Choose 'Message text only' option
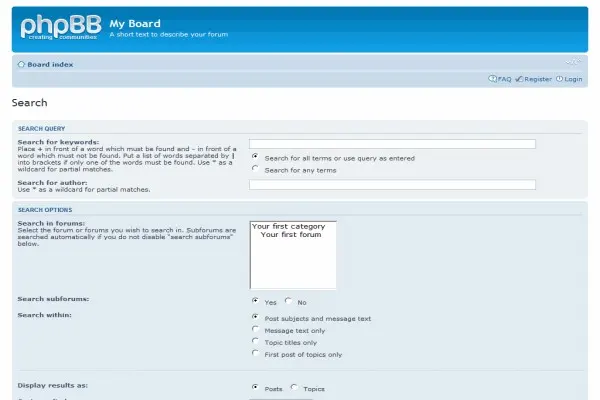Image resolution: width=600 pixels, height=400 pixels. pos(256,330)
